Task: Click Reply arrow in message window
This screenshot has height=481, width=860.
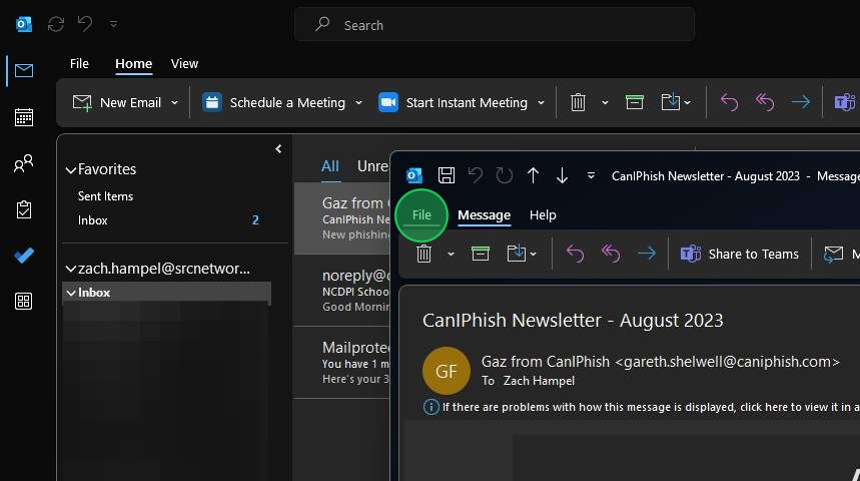Action: (575, 253)
